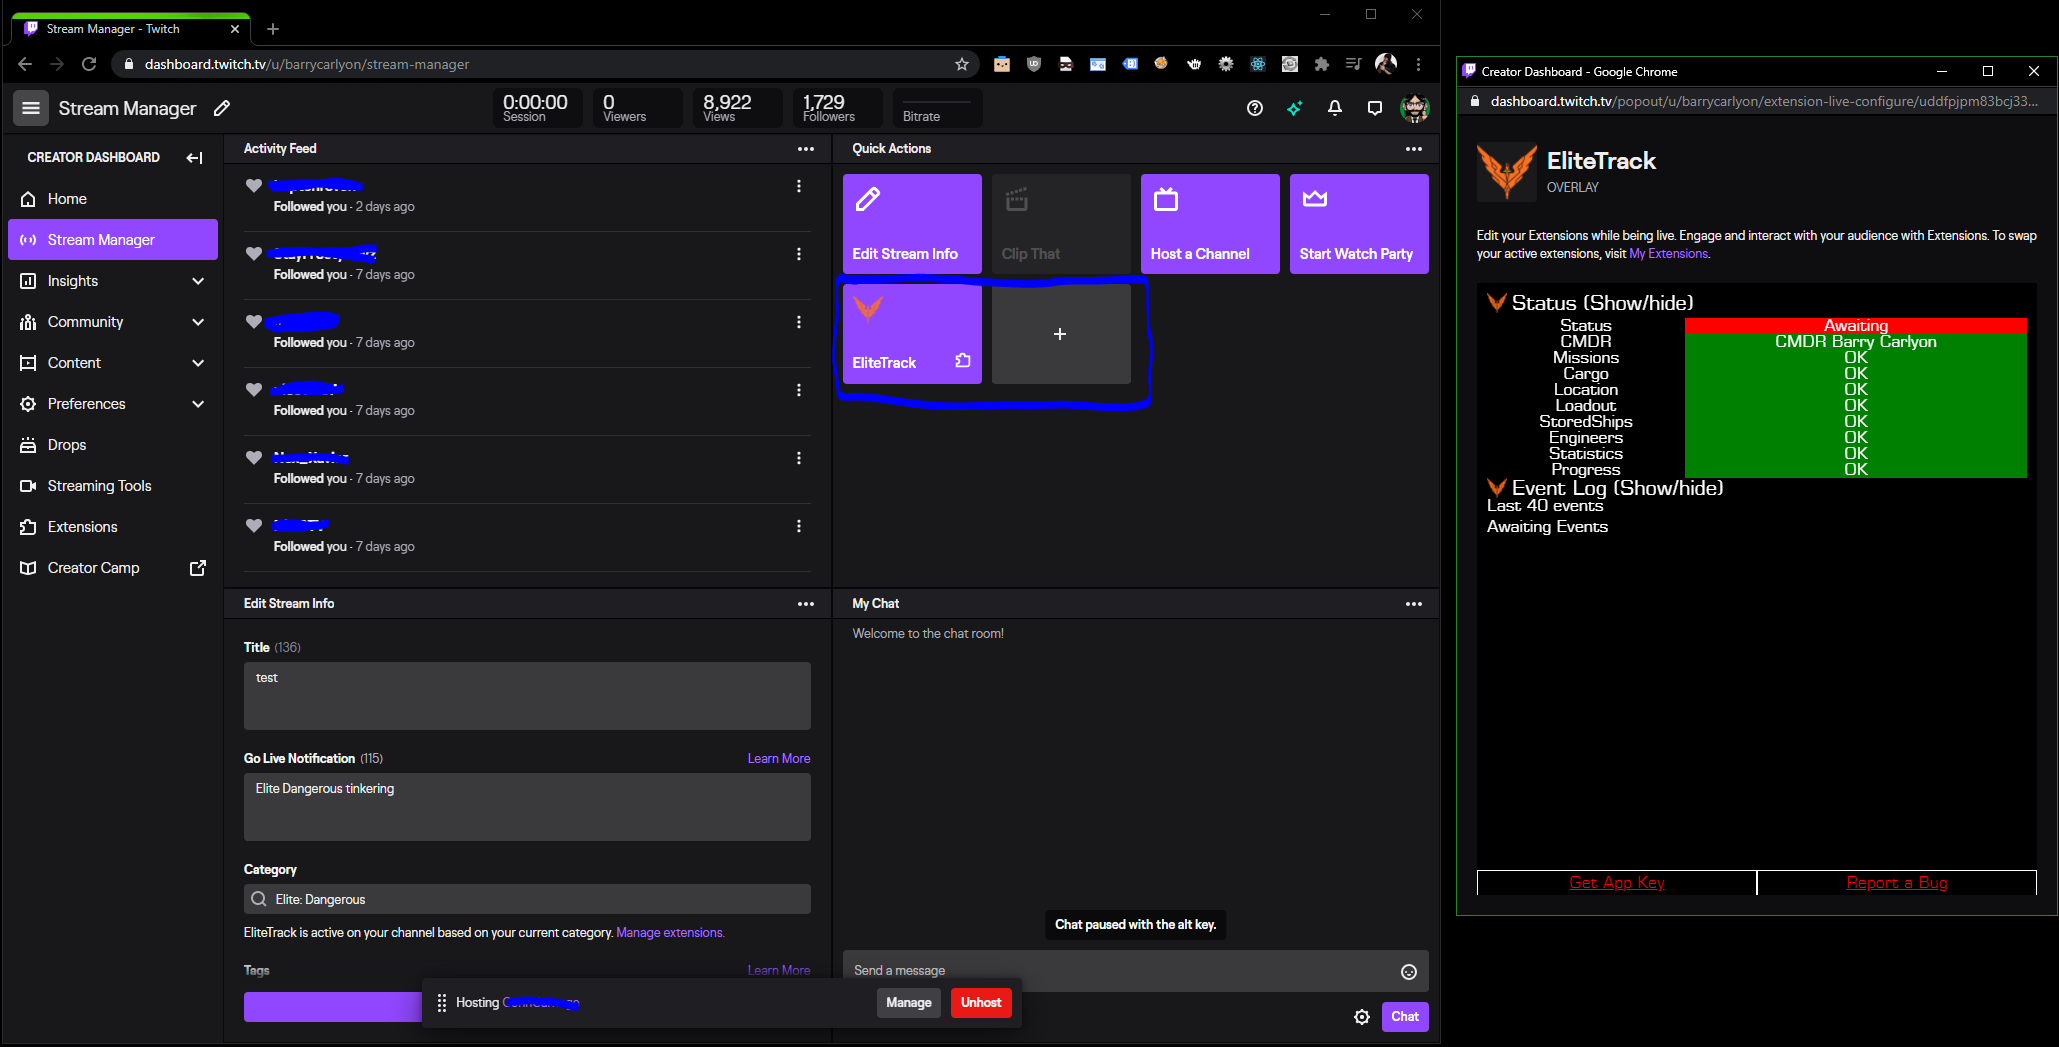Click the Go Live Notification field

point(527,807)
